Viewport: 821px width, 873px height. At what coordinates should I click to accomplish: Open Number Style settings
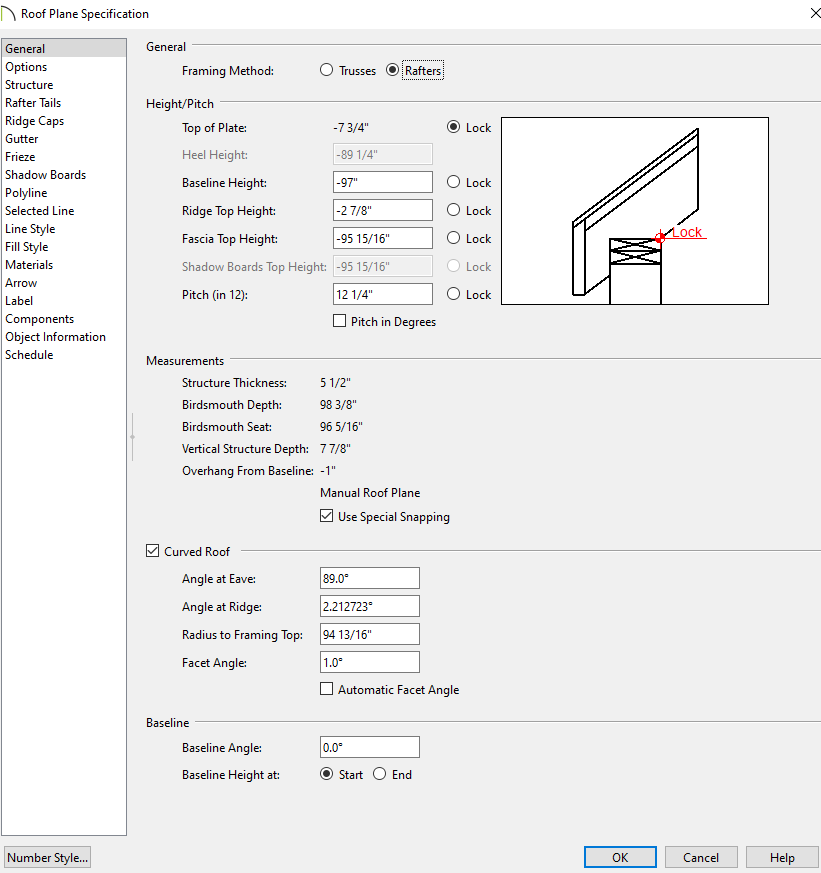click(x=47, y=857)
